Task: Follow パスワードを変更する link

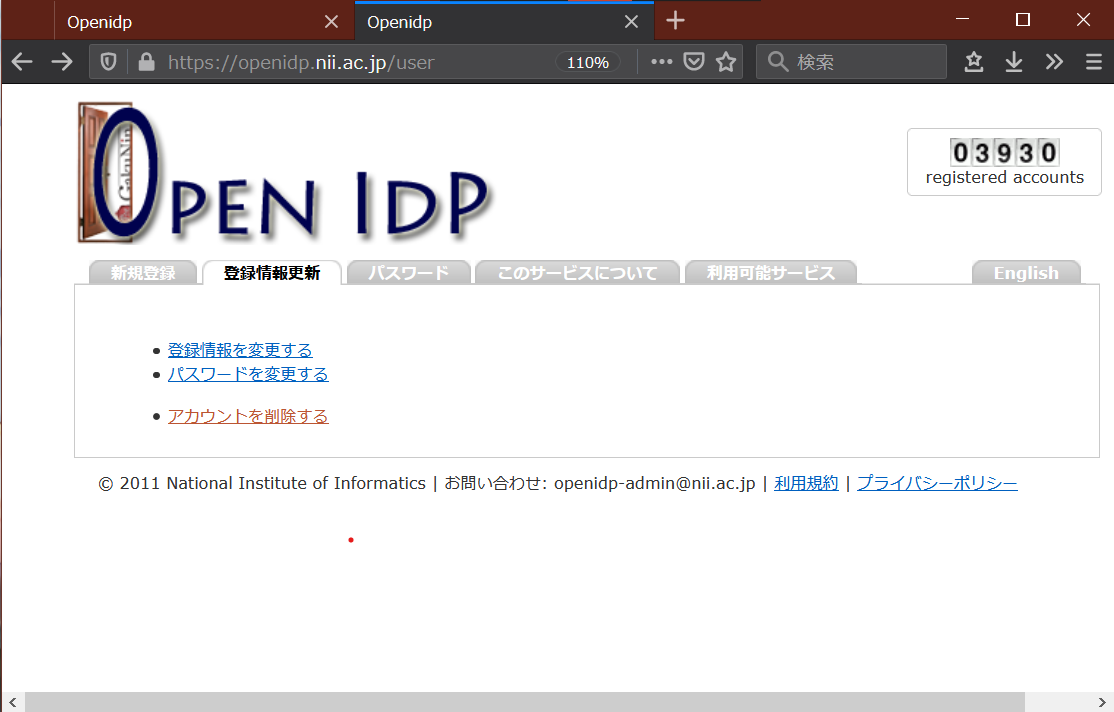Action: tap(248, 374)
